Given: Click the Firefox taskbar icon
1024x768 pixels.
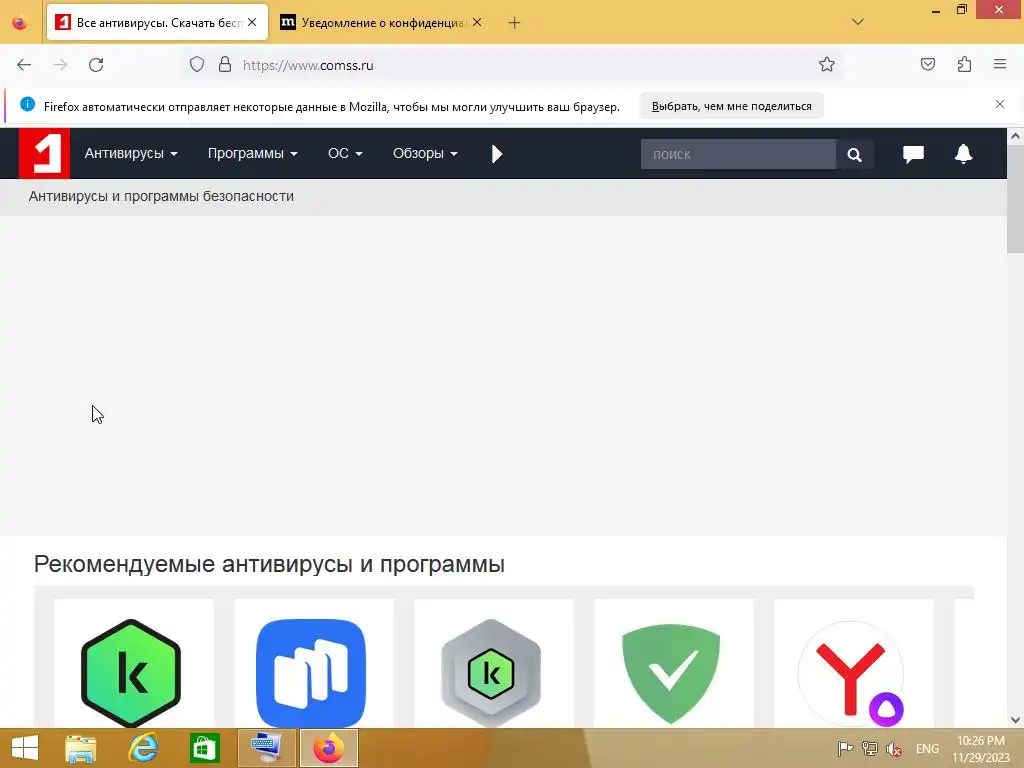Looking at the screenshot, I should [329, 748].
